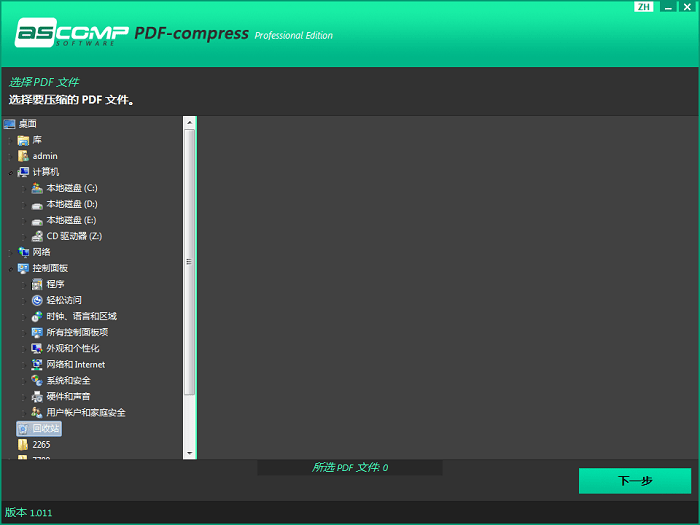This screenshot has height=525, width=700.
Task: Select the 系统和安全 label
Action: (68, 381)
